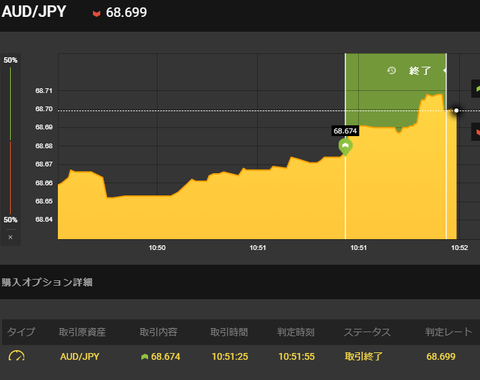The image size is (480, 380).
Task: Click the 10:50 time axis label
Action: tap(157, 248)
